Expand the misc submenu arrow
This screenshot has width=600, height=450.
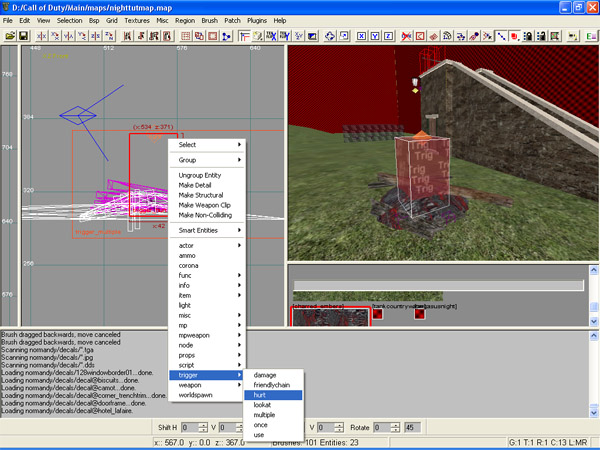coord(240,315)
